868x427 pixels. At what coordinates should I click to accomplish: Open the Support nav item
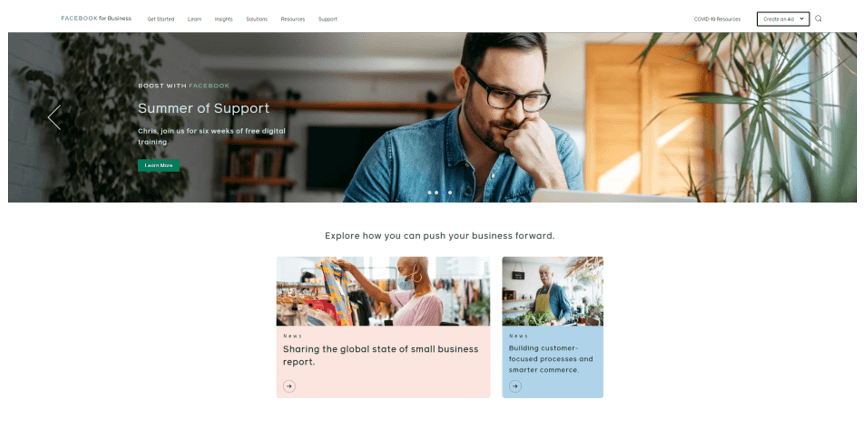coord(328,19)
